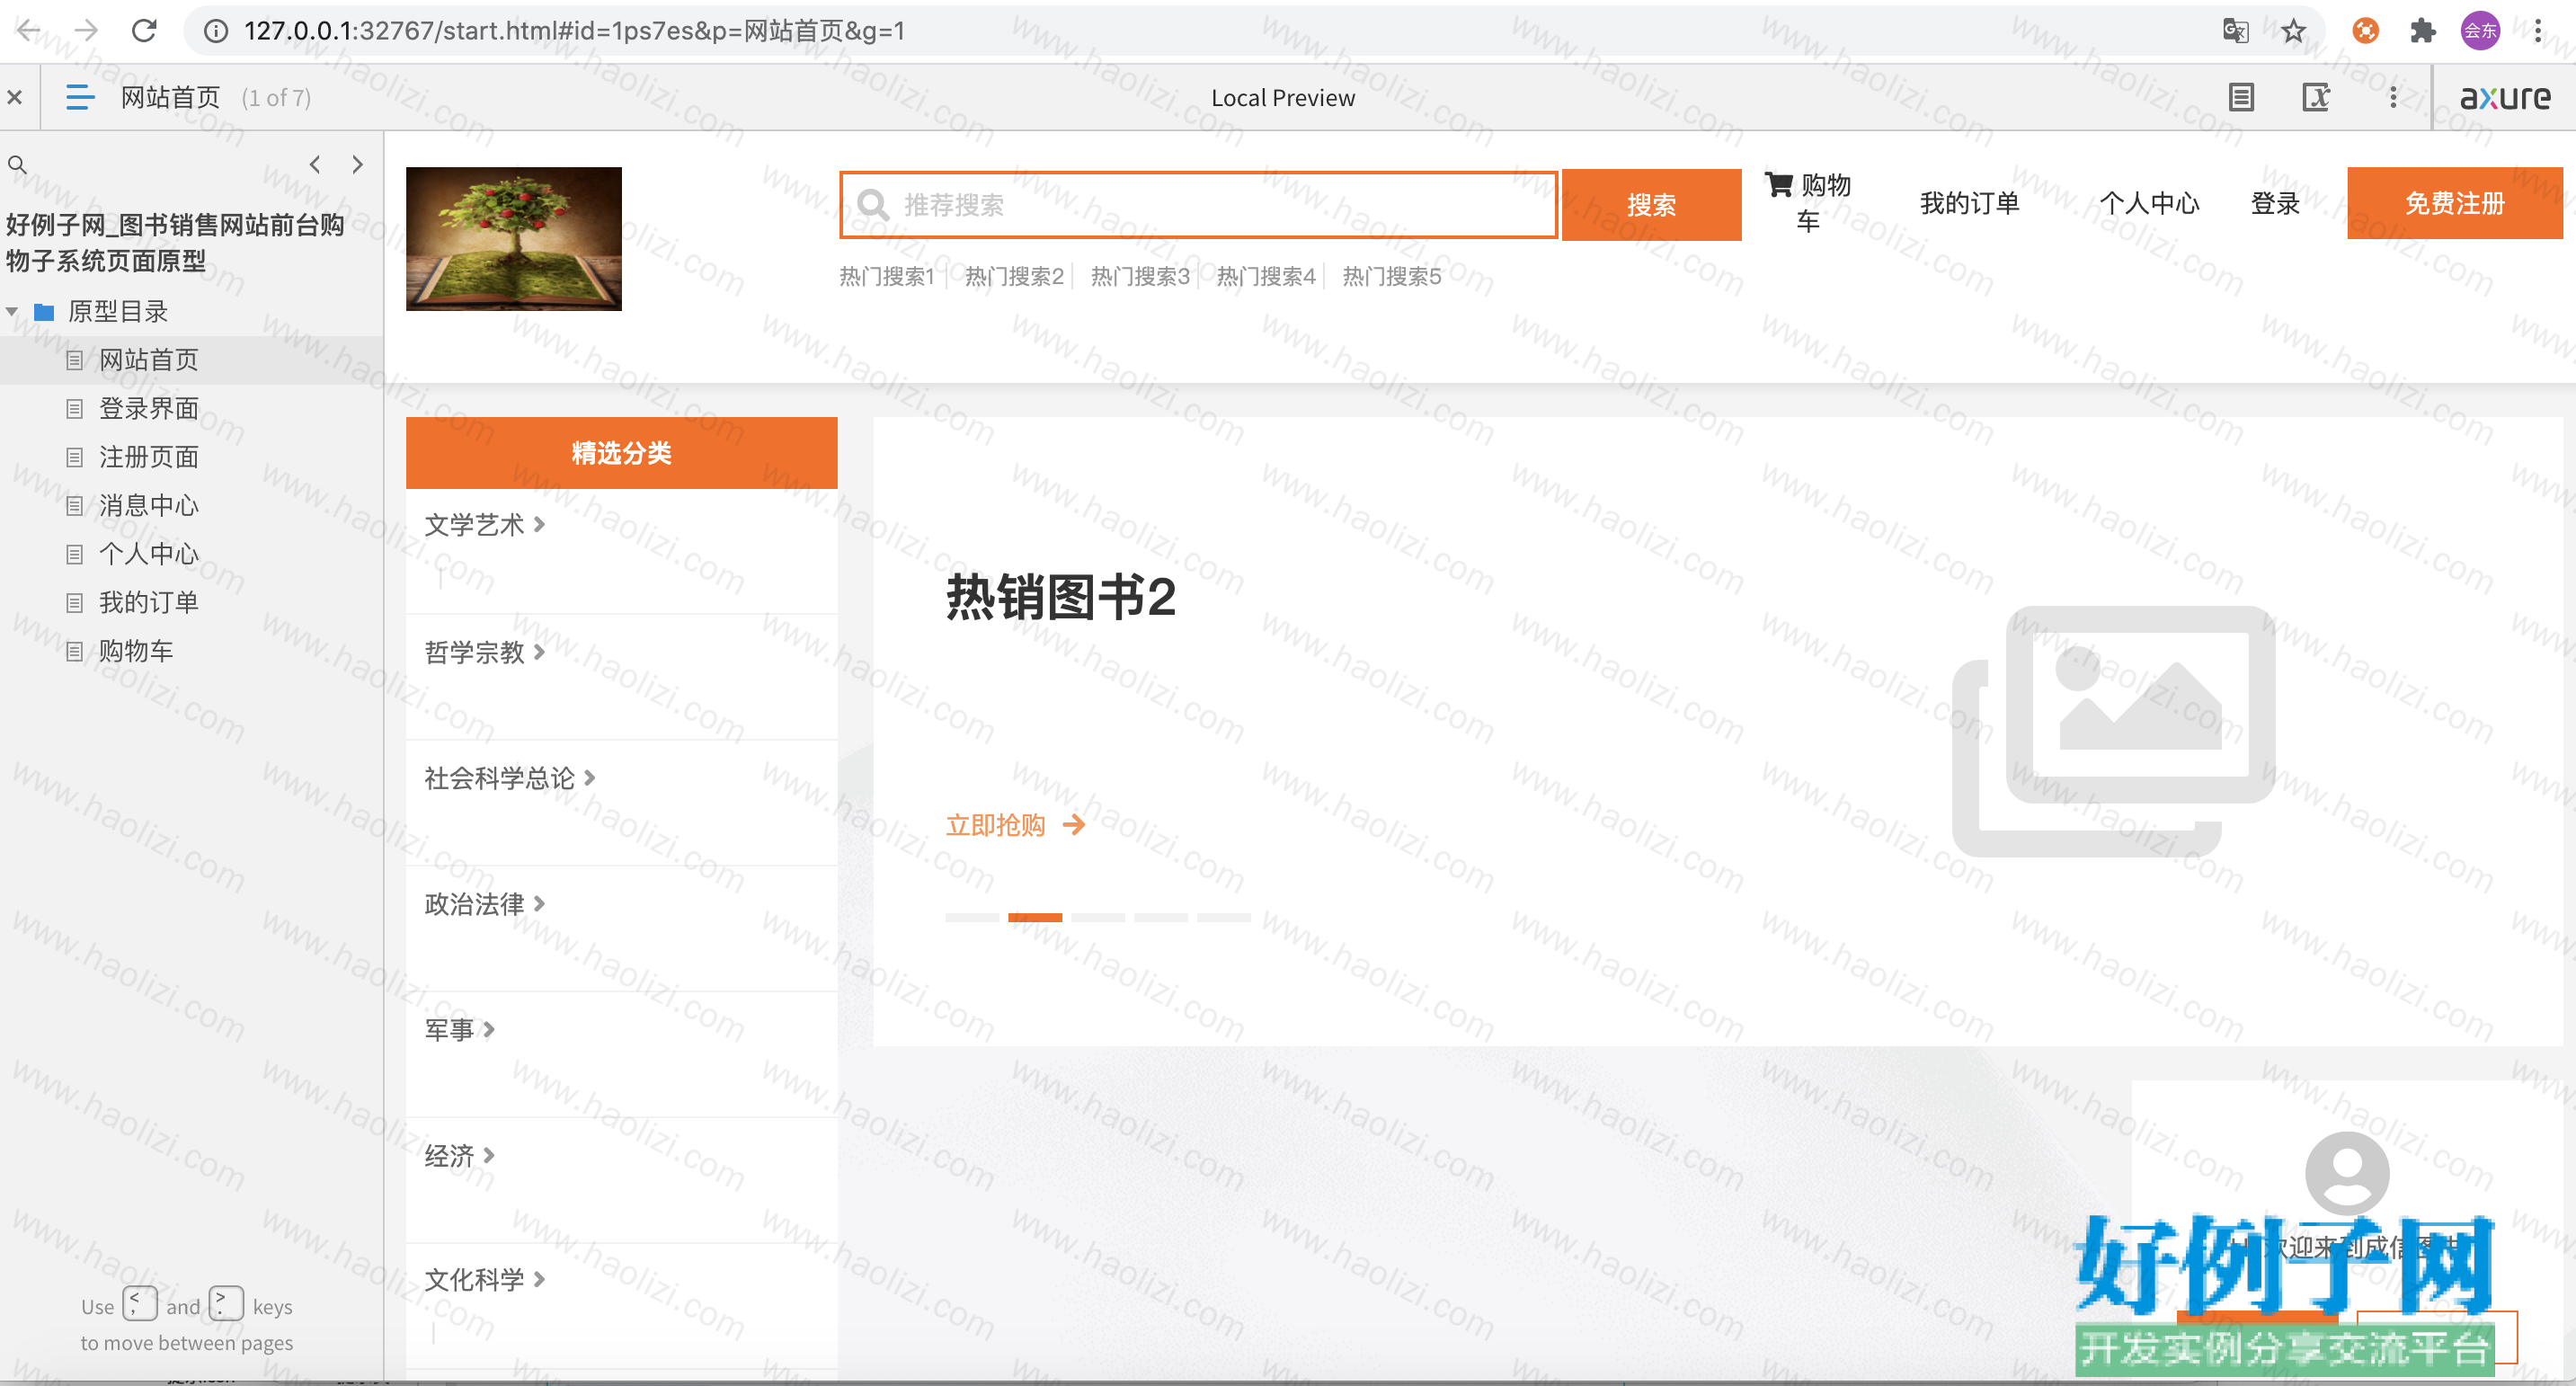
Task: Expand the 军事 category
Action: tap(460, 1031)
